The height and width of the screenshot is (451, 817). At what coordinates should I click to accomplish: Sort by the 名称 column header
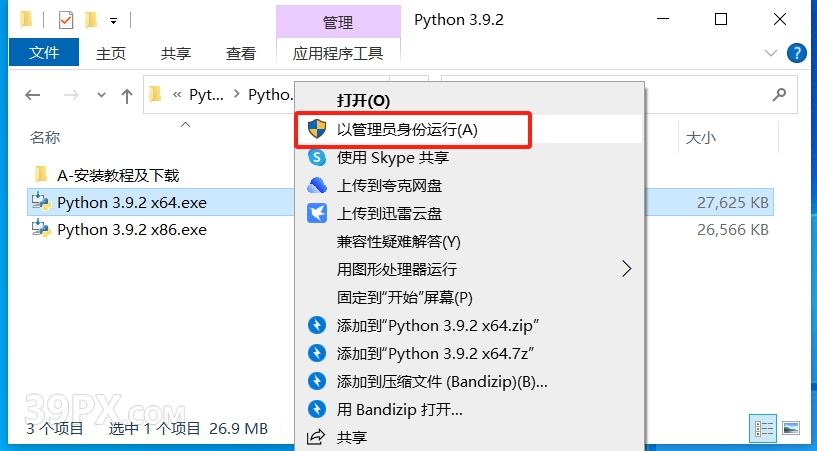click(x=45, y=137)
